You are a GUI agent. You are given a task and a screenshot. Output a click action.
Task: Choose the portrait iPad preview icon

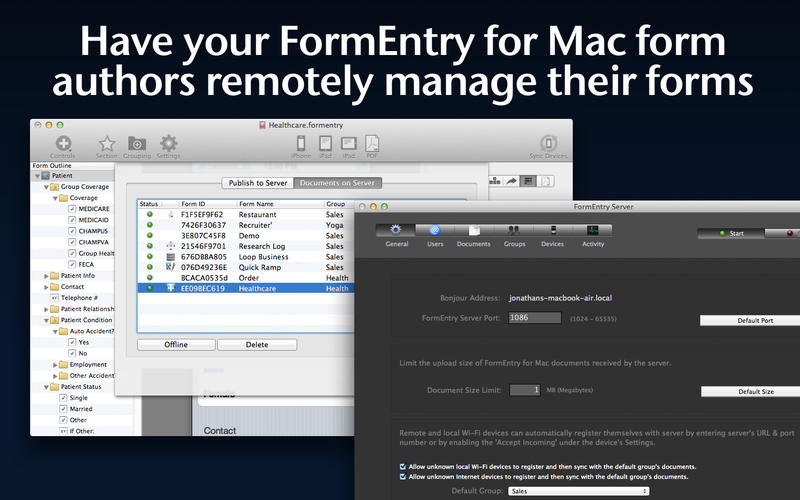326,143
